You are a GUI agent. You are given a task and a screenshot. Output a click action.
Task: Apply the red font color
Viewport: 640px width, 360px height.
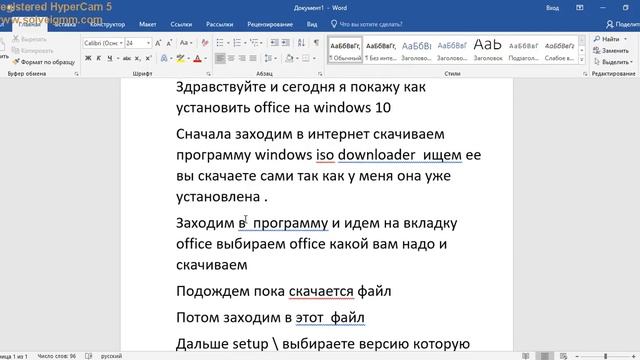point(198,58)
